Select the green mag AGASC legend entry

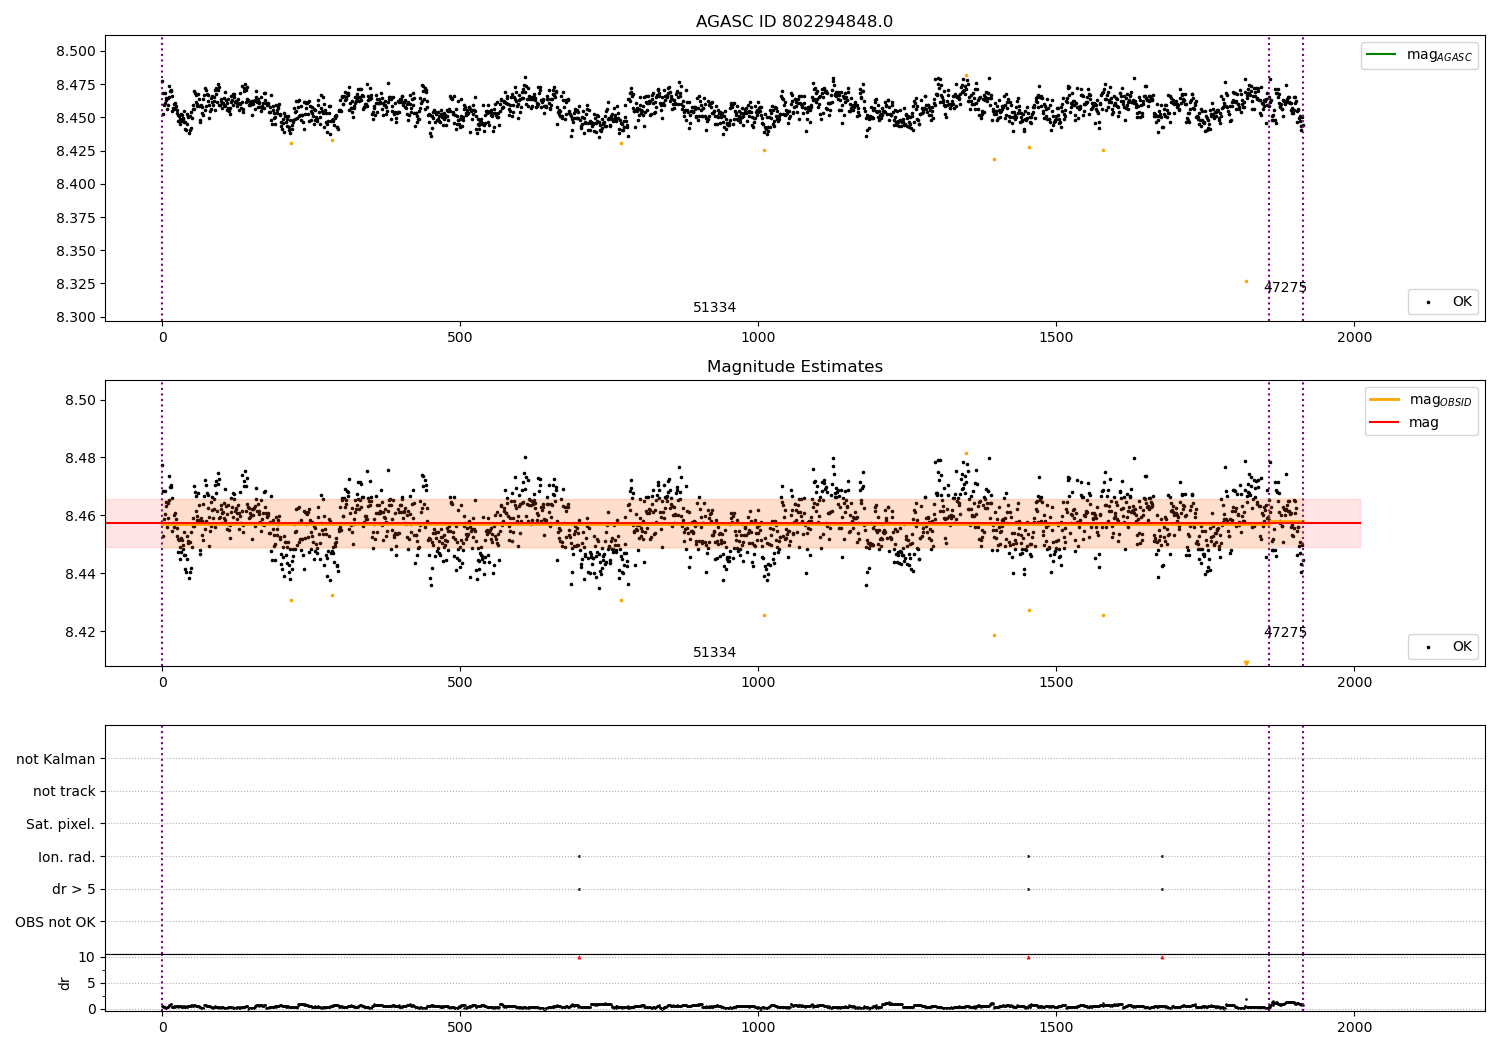(1419, 55)
